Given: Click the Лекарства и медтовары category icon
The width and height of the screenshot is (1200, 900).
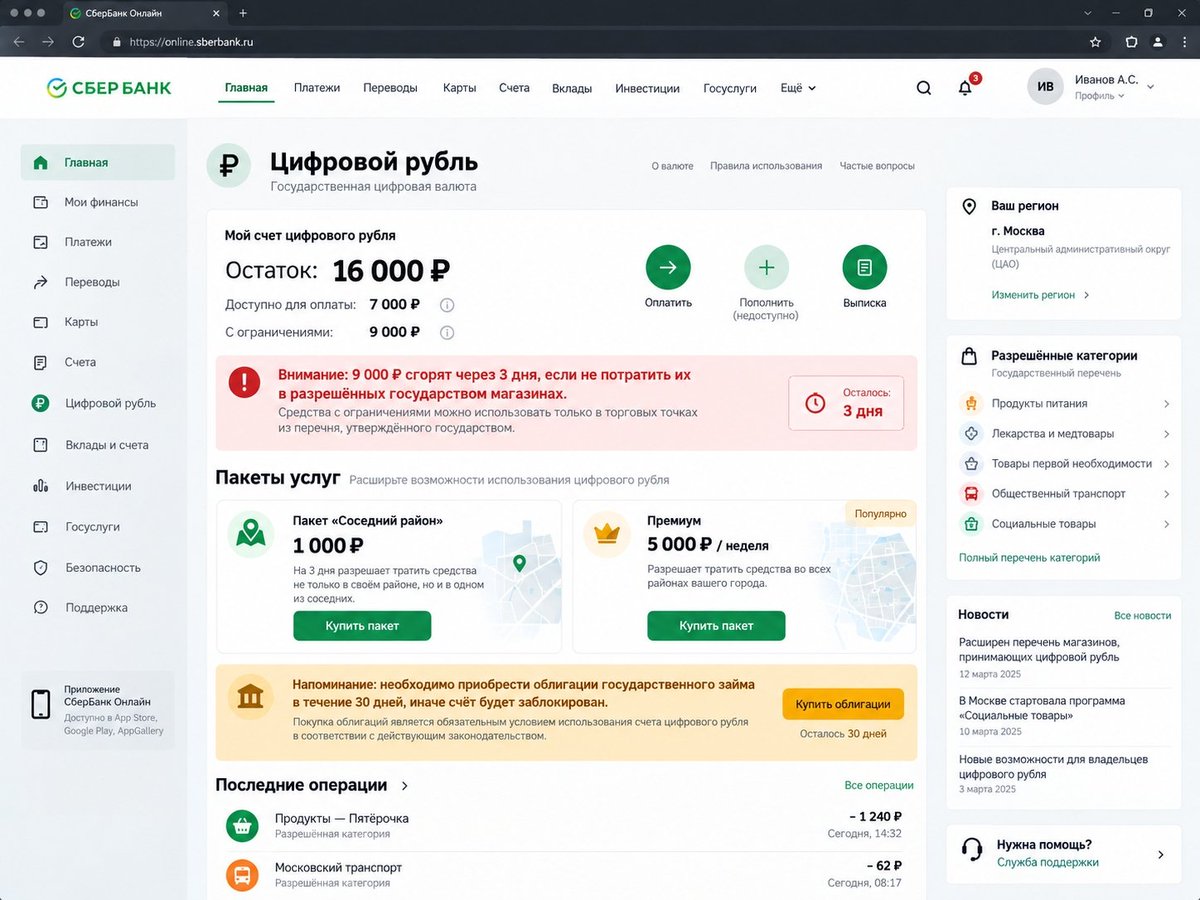Looking at the screenshot, I should (970, 434).
